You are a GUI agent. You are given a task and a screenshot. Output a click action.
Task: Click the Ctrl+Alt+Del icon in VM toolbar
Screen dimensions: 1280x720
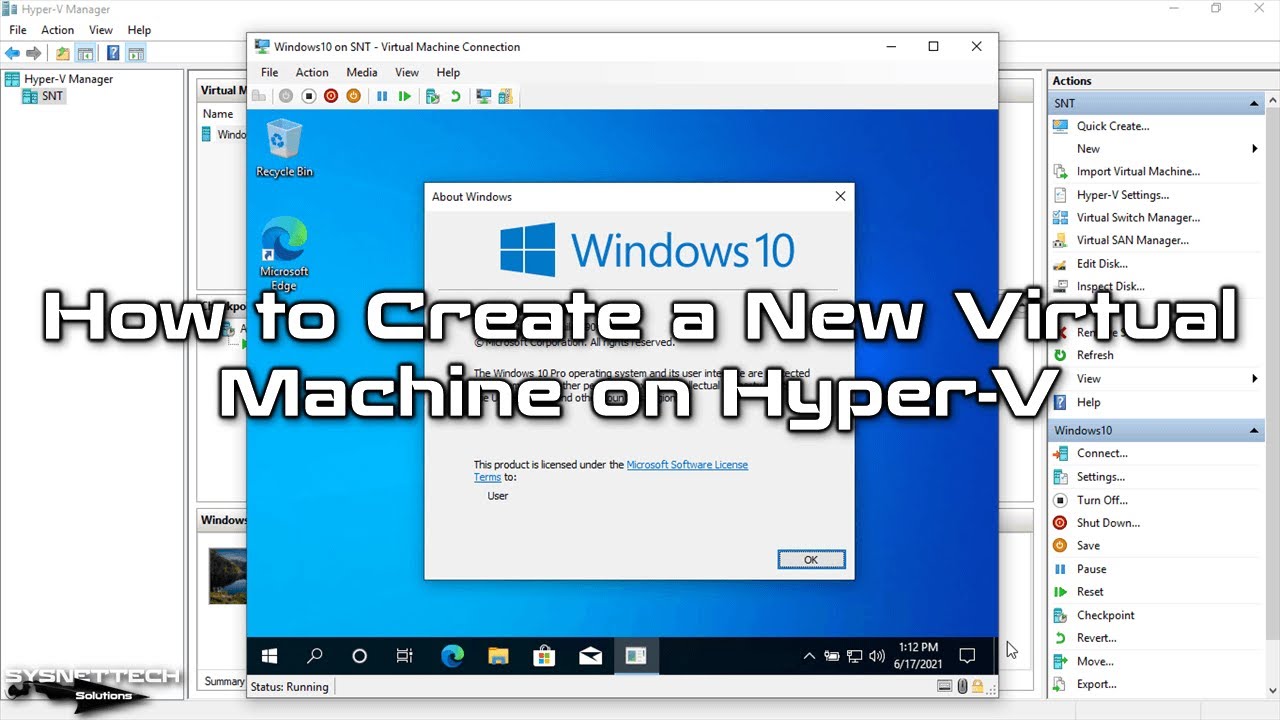(259, 96)
